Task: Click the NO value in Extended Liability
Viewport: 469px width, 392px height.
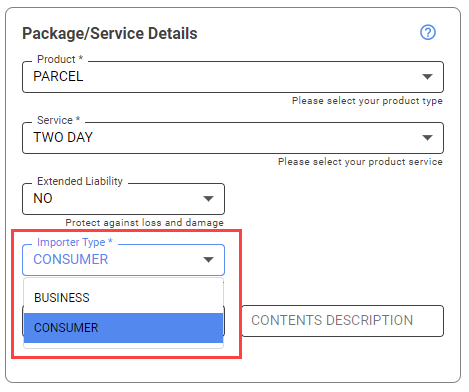Action: click(43, 198)
